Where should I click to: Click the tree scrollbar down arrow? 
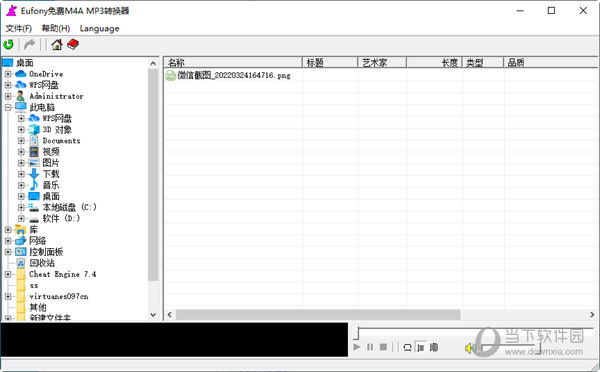(x=153, y=315)
